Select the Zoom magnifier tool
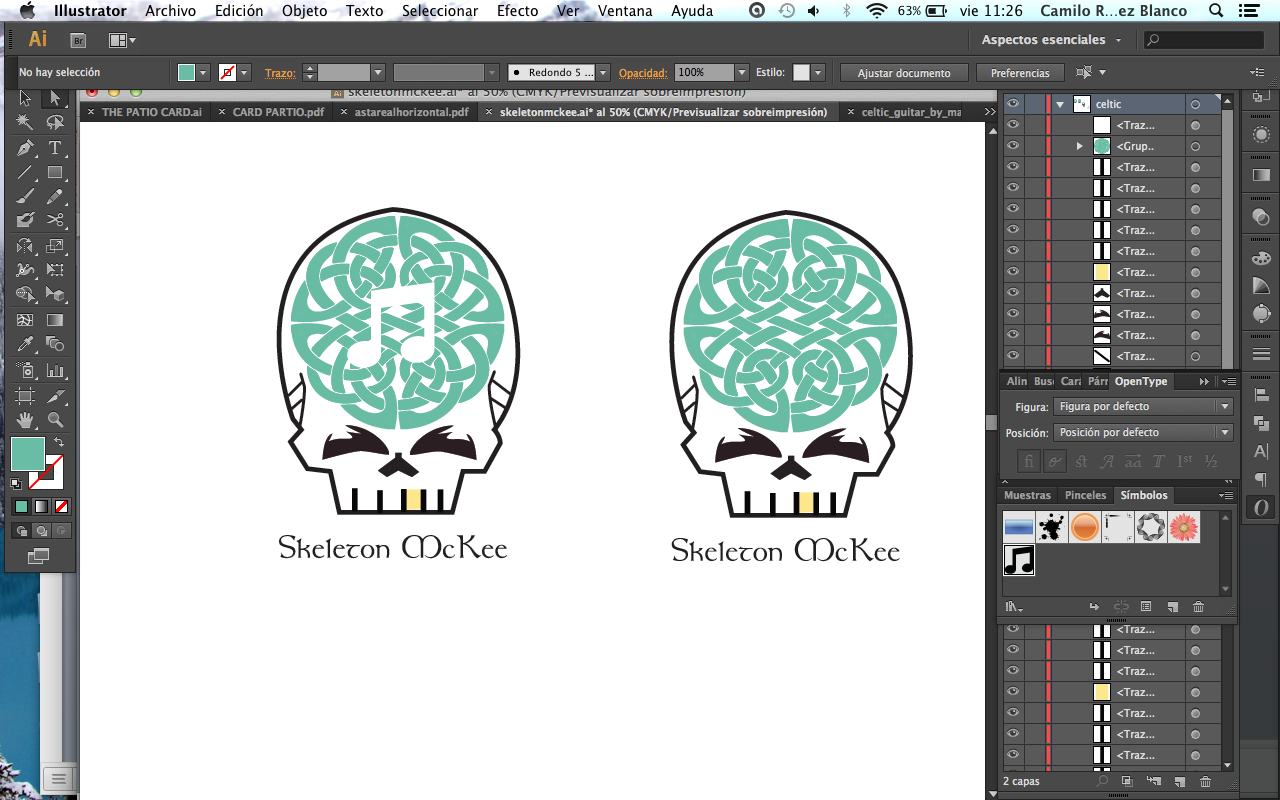Image resolution: width=1280 pixels, height=800 pixels. (x=55, y=420)
